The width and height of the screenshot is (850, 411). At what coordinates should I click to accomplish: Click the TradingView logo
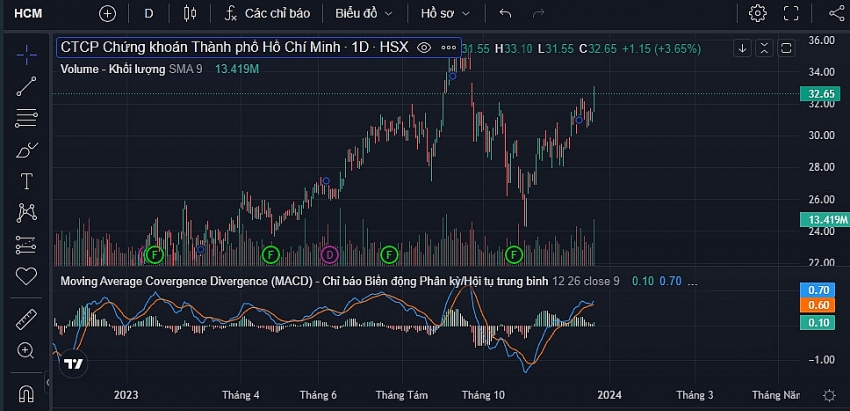[73, 363]
